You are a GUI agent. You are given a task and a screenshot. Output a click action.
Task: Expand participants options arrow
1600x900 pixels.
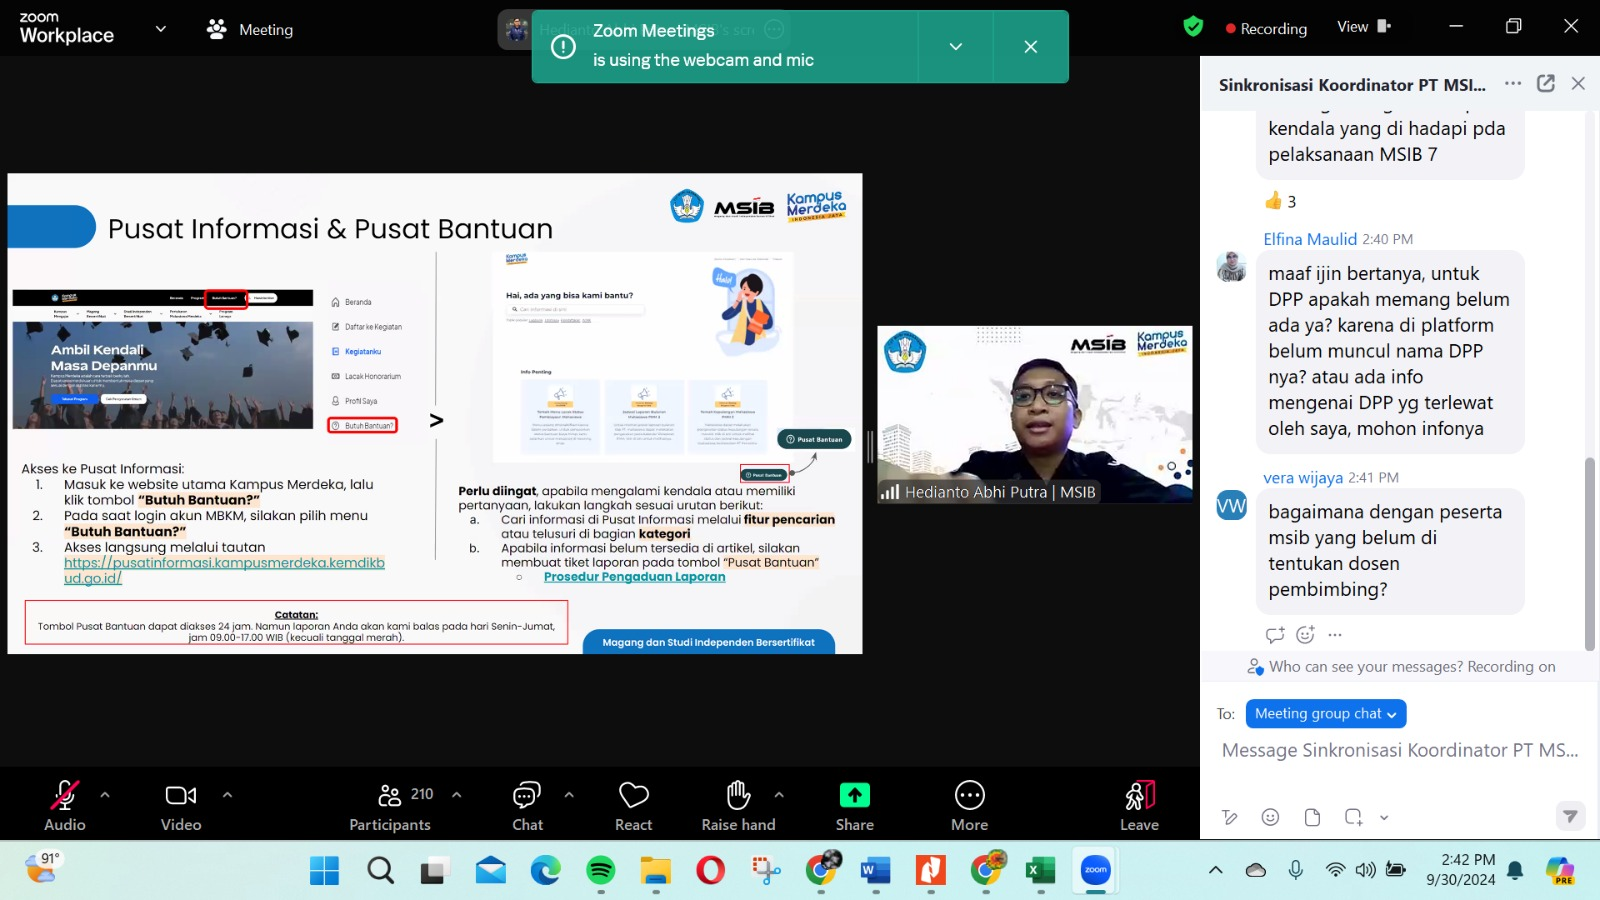[x=457, y=795]
